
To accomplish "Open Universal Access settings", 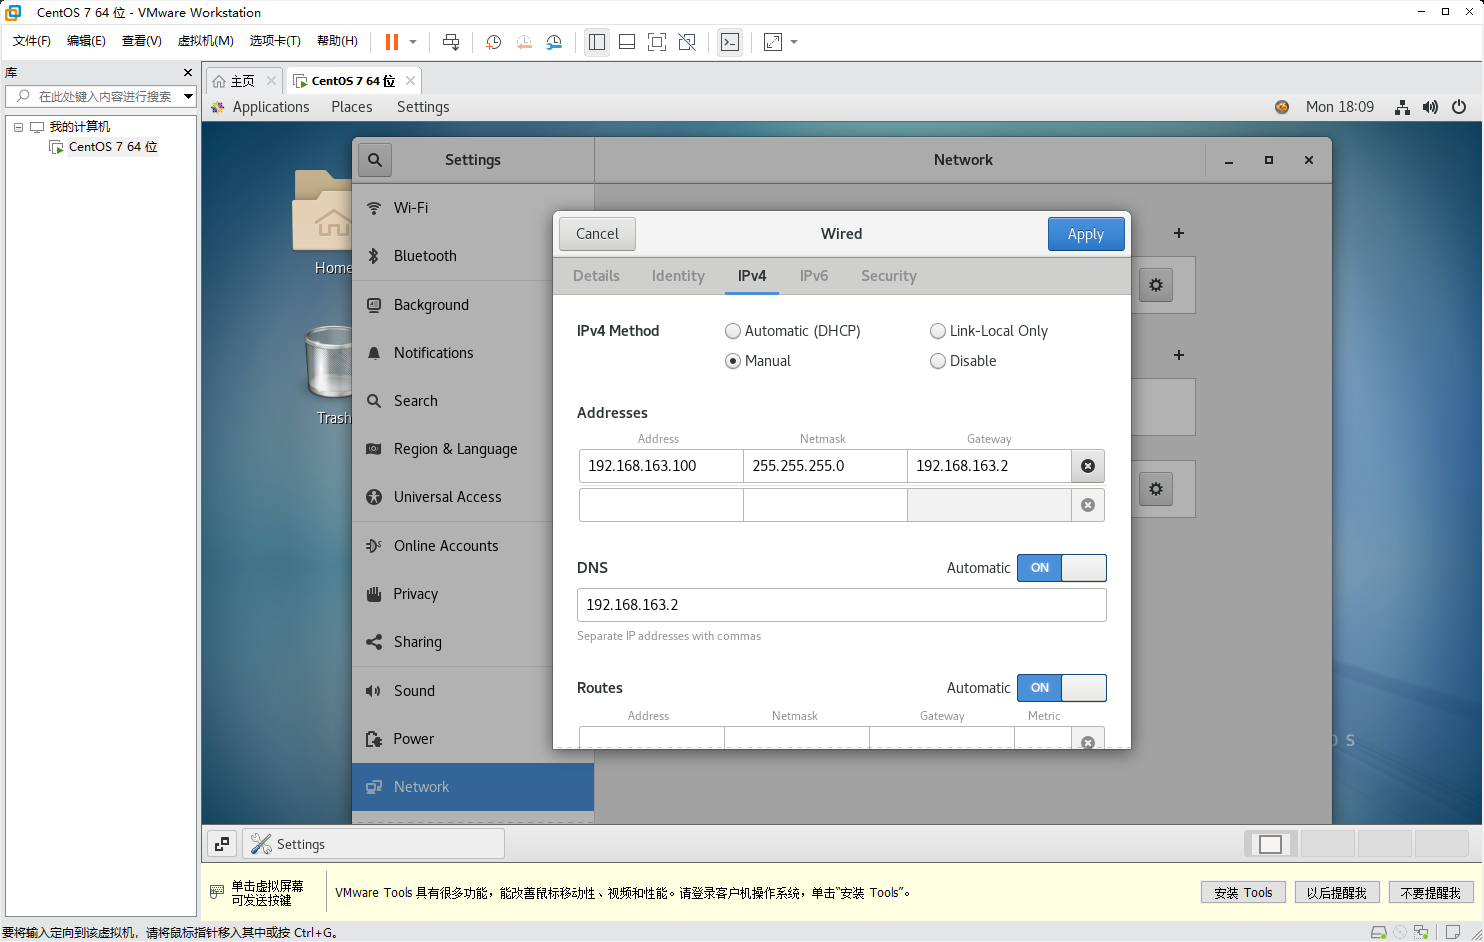I will coord(473,497).
